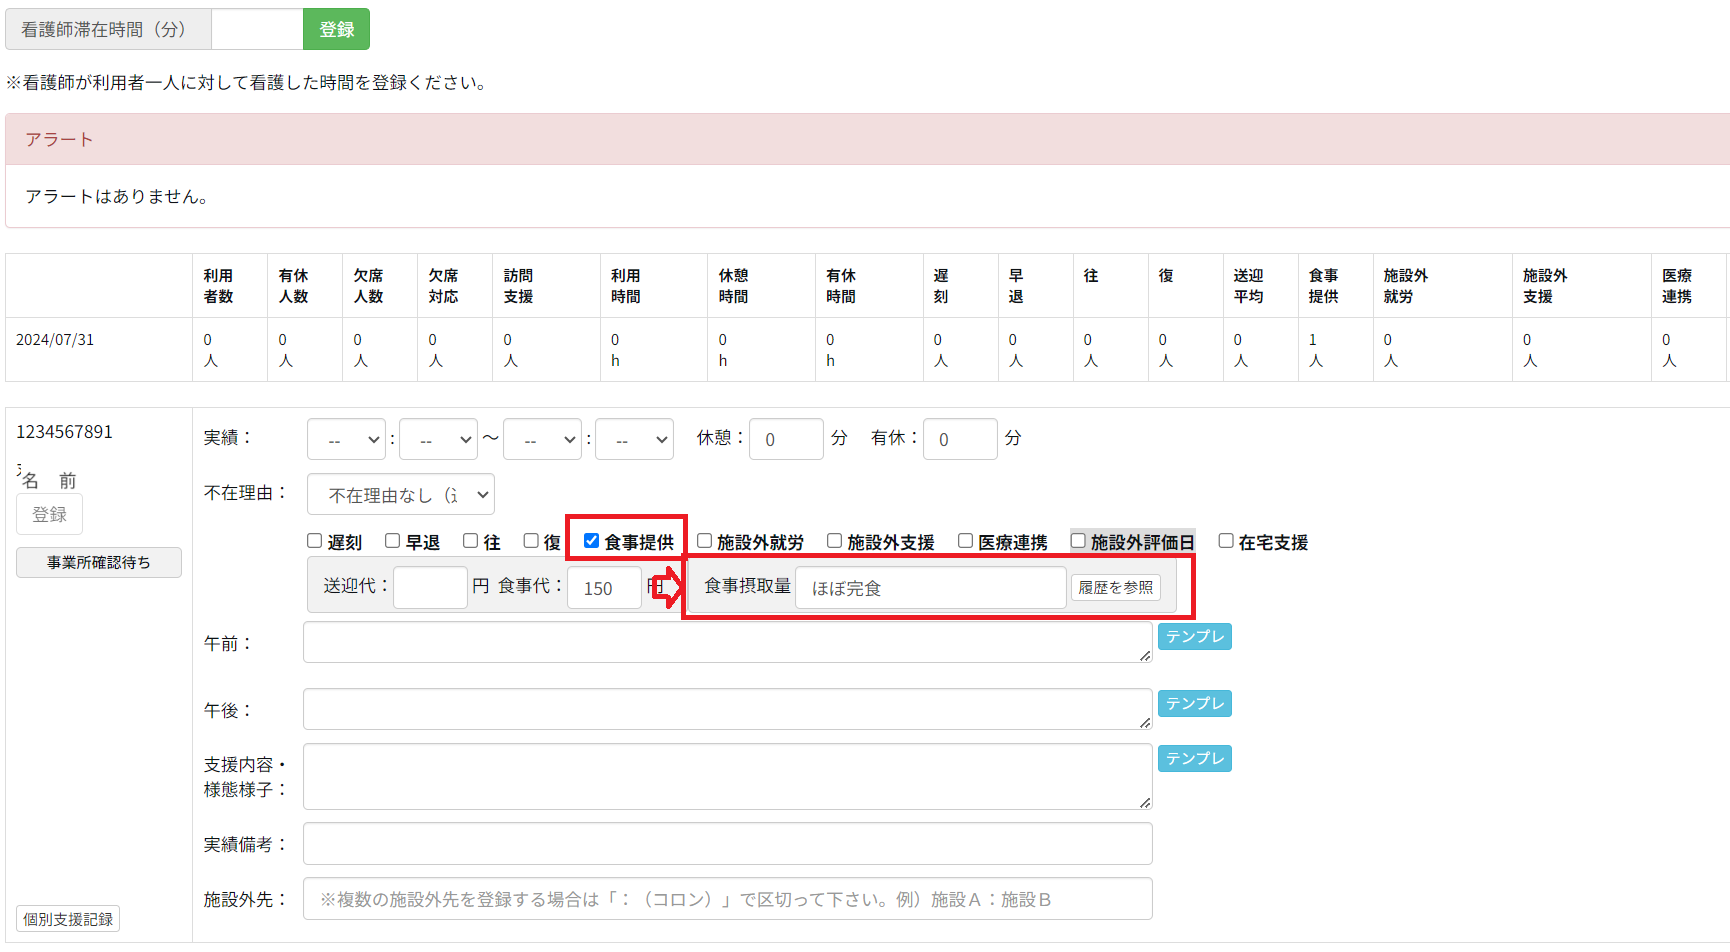Expand the 実績 end minute dropdown
Image resolution: width=1730 pixels, height=952 pixels.
click(x=634, y=439)
